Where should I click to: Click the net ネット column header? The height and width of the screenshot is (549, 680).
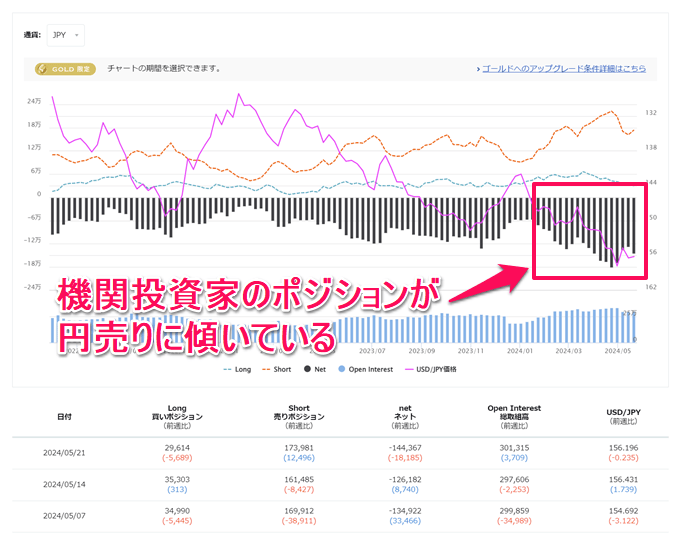(x=405, y=416)
